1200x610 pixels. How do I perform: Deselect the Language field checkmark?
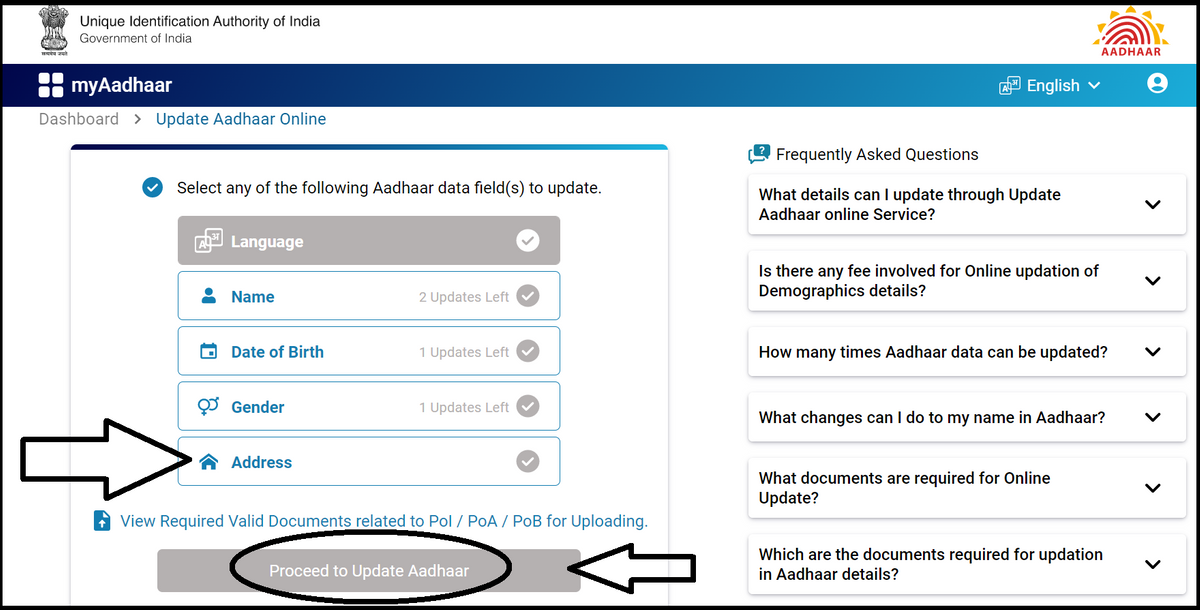click(x=528, y=240)
